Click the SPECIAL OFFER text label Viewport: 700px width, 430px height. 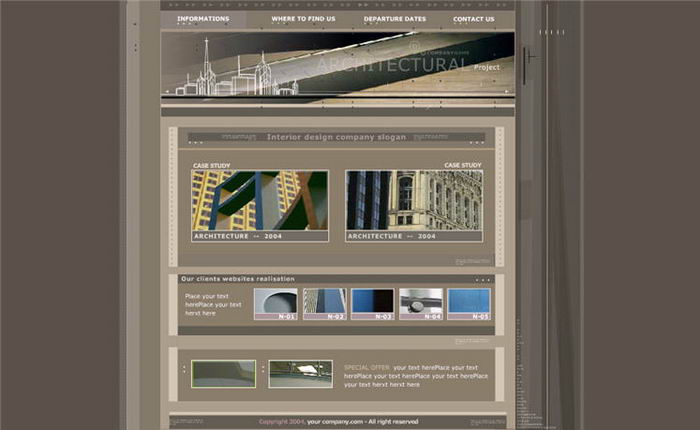pyautogui.click(x=366, y=367)
